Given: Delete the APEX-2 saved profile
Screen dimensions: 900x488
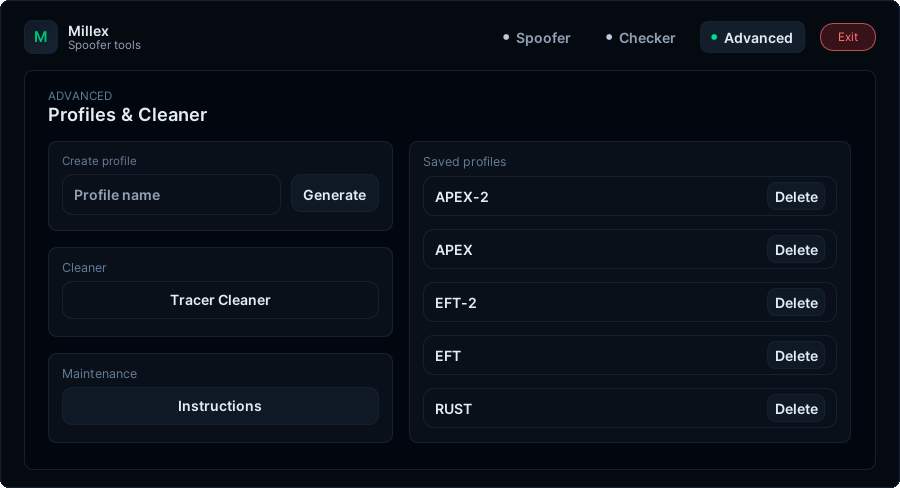Looking at the screenshot, I should click(x=796, y=197).
